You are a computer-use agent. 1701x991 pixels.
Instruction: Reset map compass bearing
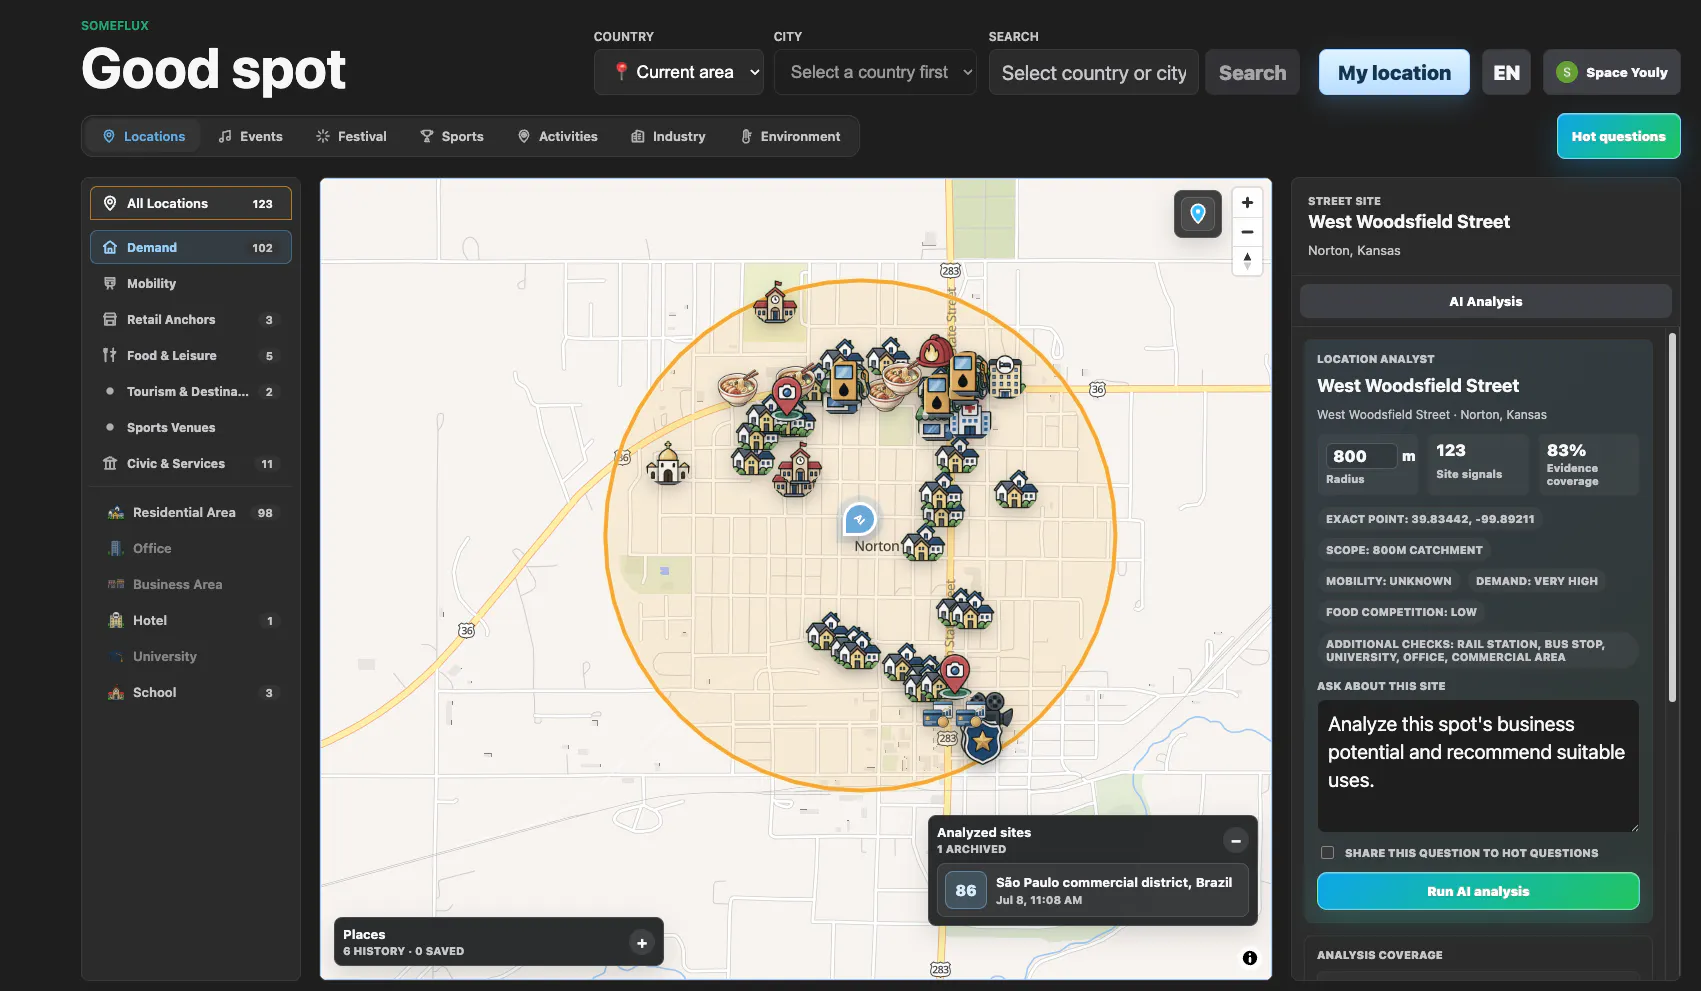click(x=1247, y=261)
